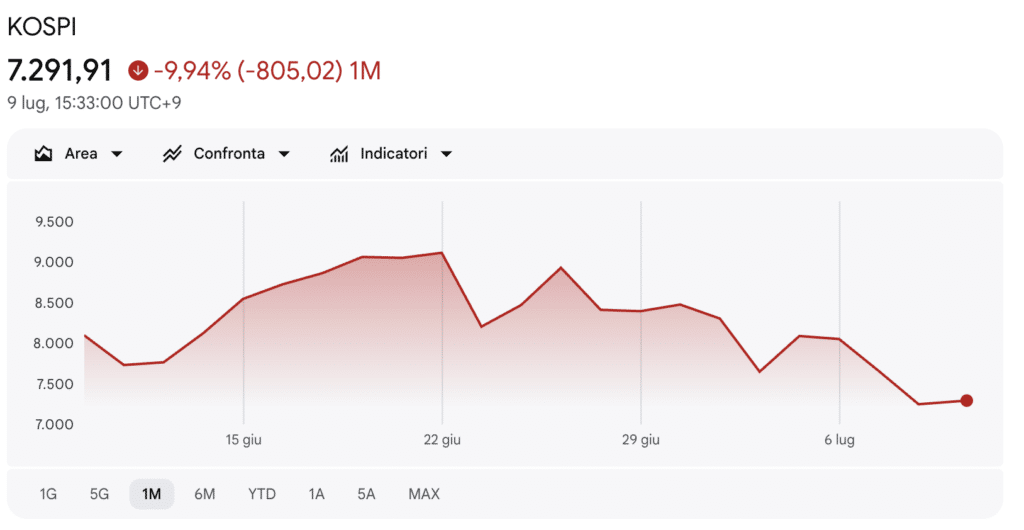1024x530 pixels.
Task: Open the Indicatori menu
Action: [x=391, y=154]
